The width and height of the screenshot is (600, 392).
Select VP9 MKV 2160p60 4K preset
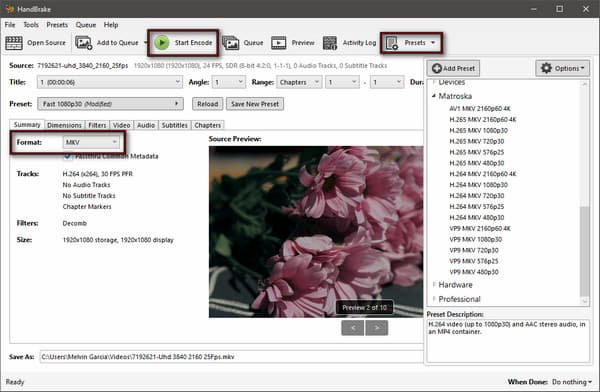[480, 228]
